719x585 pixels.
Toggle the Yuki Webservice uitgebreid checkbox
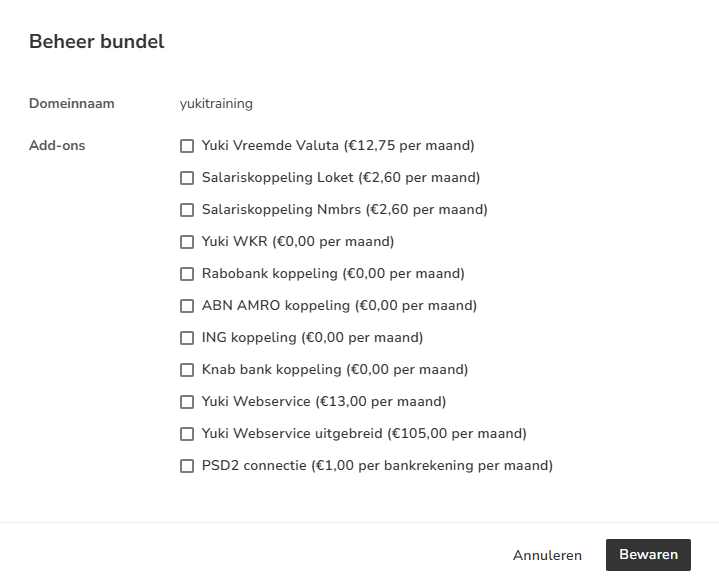pos(187,434)
